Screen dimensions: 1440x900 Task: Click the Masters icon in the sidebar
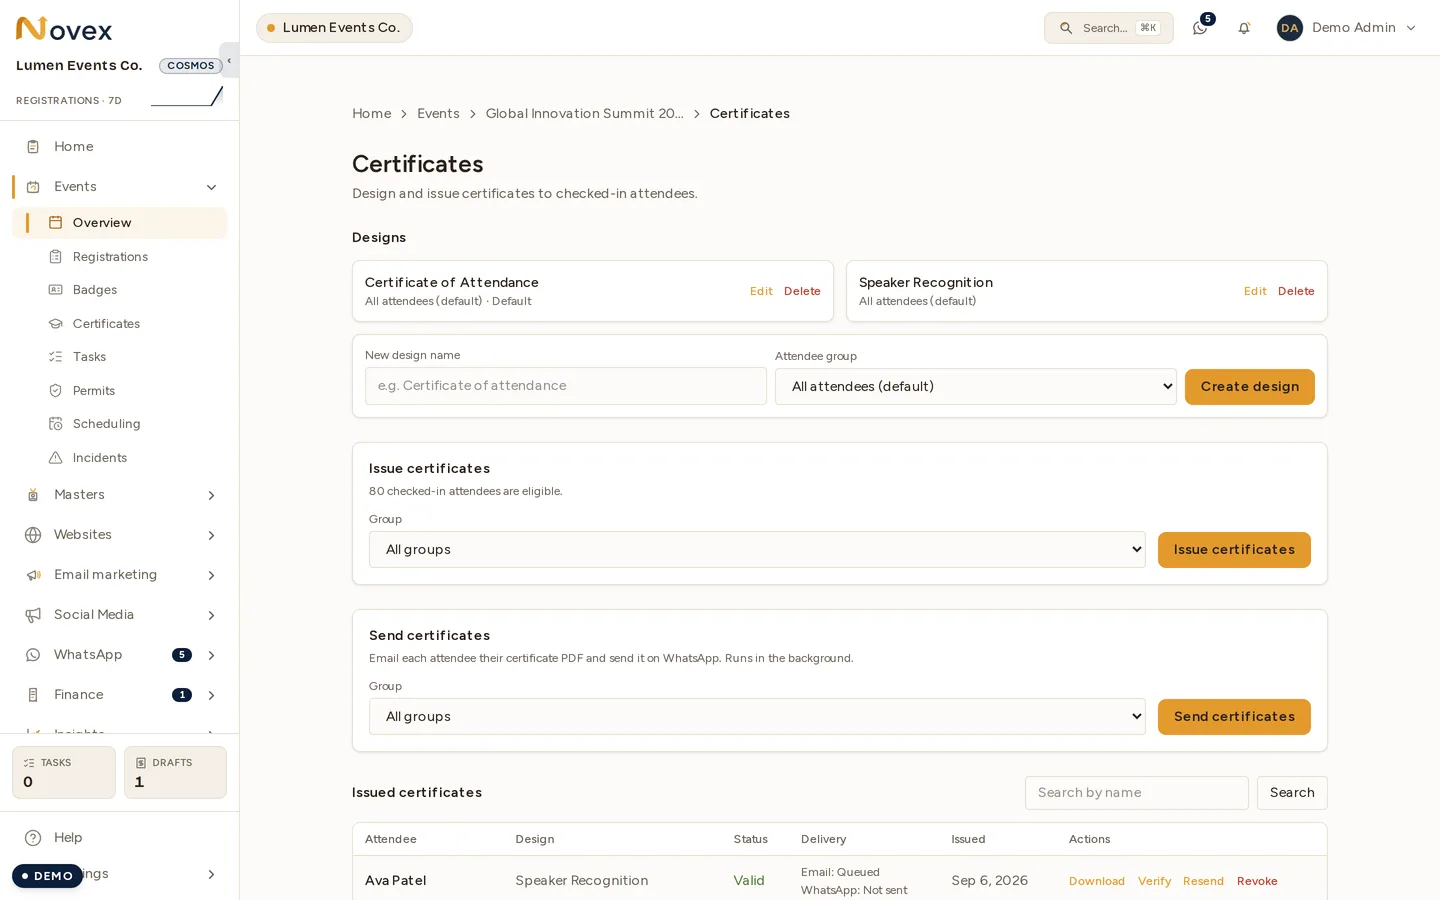[33, 495]
